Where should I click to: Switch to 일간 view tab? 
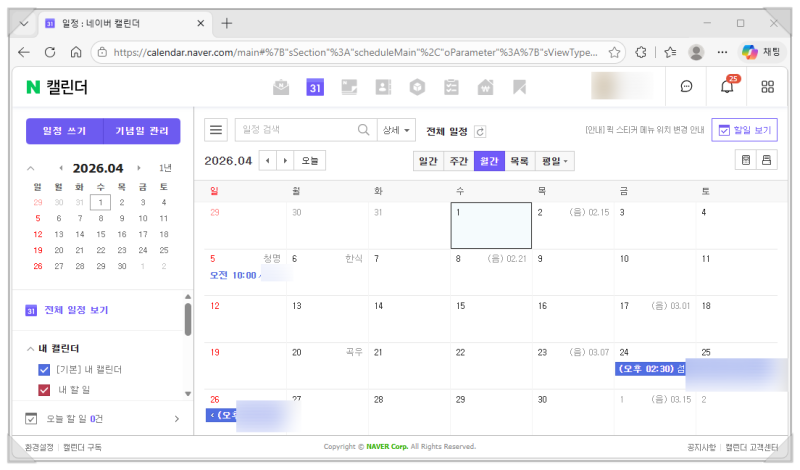[x=428, y=161]
